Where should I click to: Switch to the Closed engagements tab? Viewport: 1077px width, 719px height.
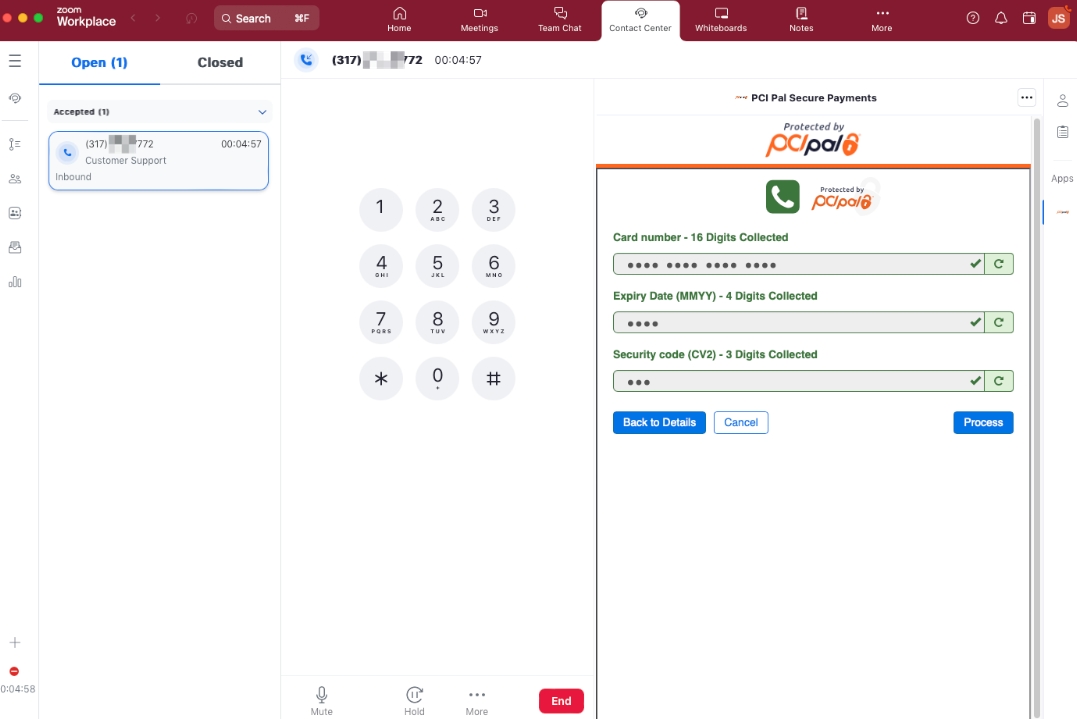coord(220,62)
